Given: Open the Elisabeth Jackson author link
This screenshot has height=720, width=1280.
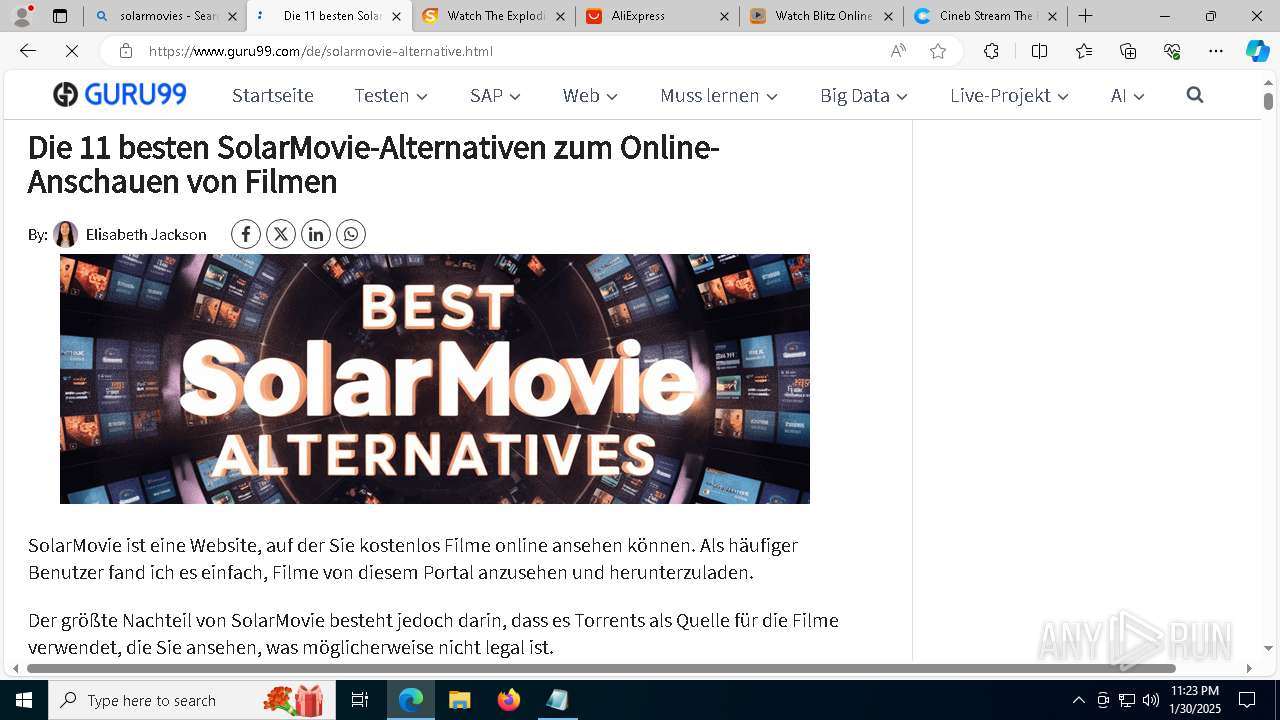Looking at the screenshot, I should pyautogui.click(x=146, y=235).
